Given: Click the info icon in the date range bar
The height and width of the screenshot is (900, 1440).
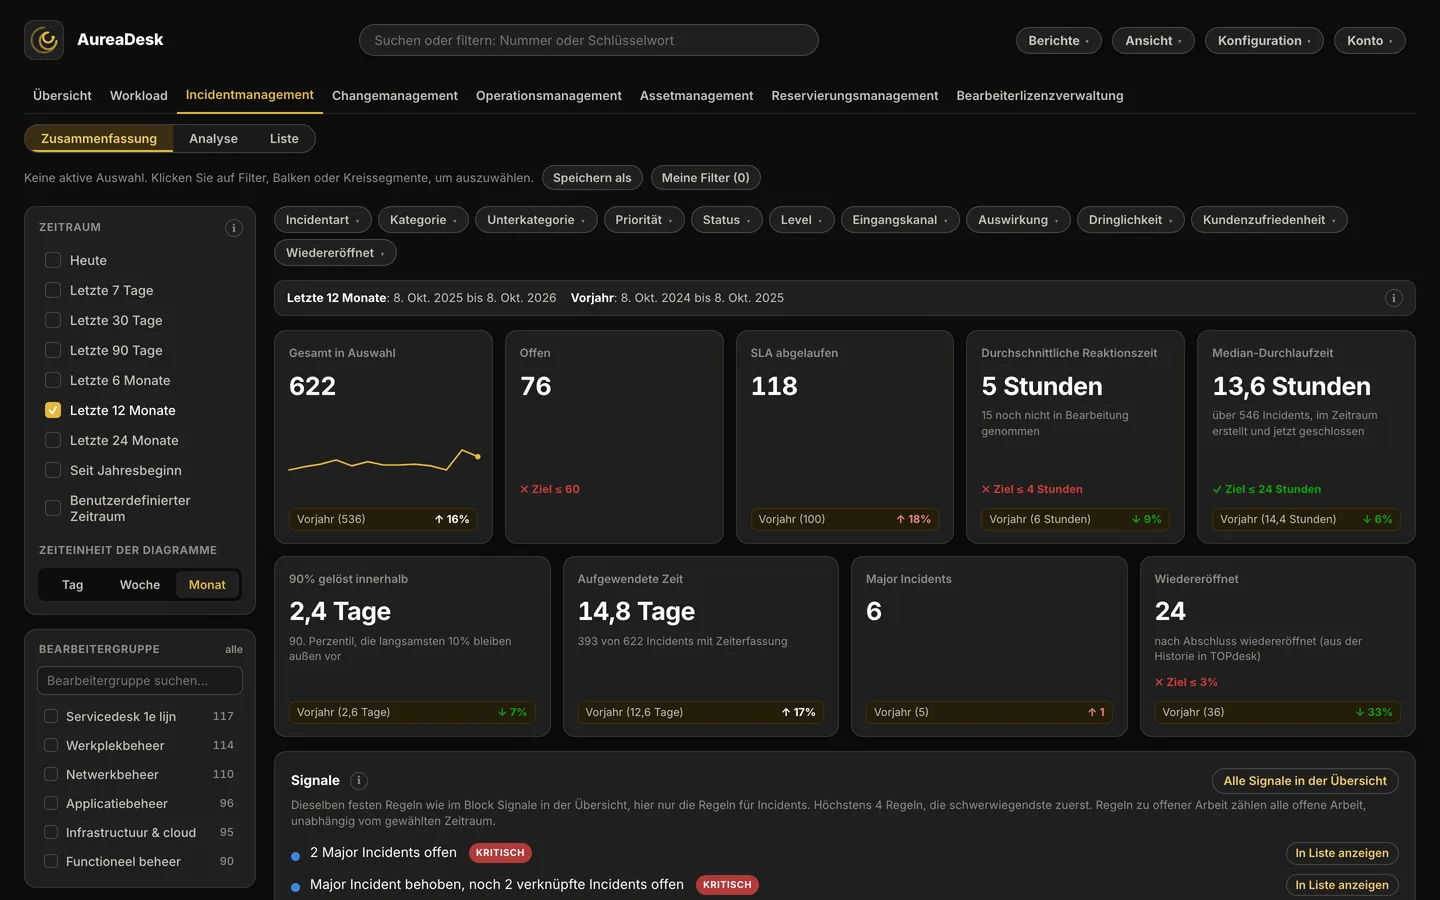Looking at the screenshot, I should click(x=1394, y=298).
